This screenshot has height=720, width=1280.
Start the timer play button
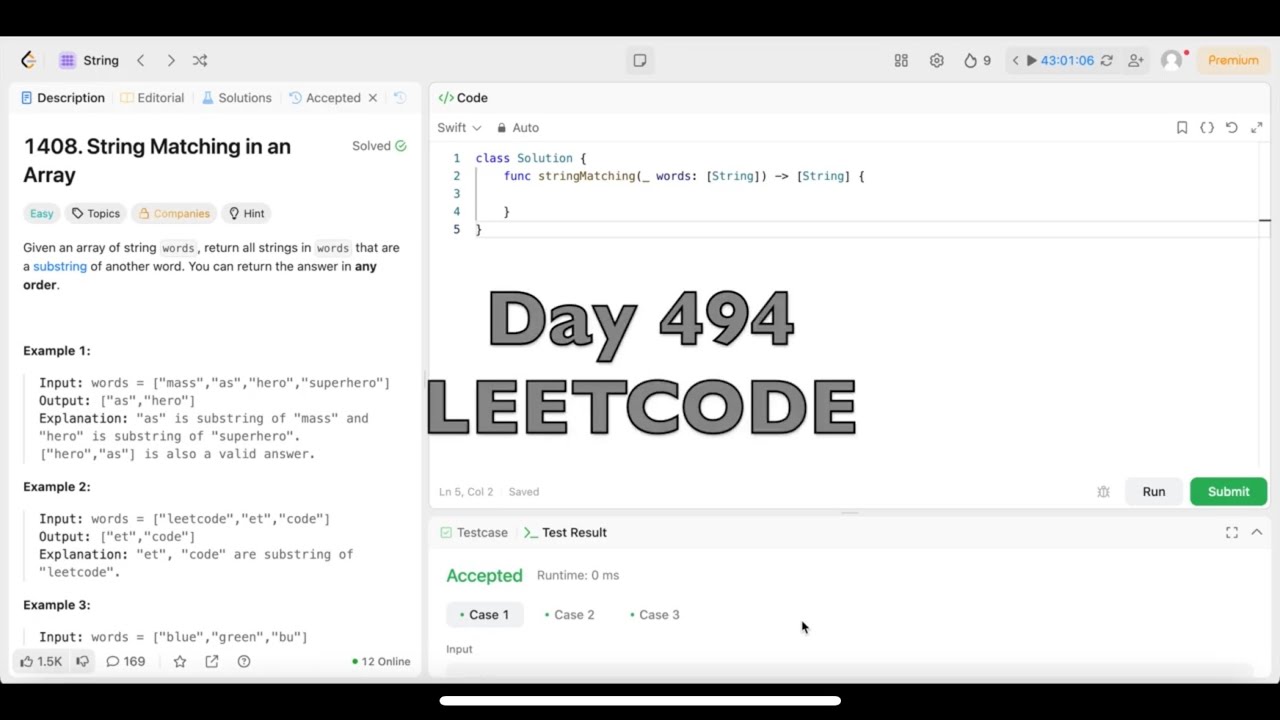point(1031,60)
